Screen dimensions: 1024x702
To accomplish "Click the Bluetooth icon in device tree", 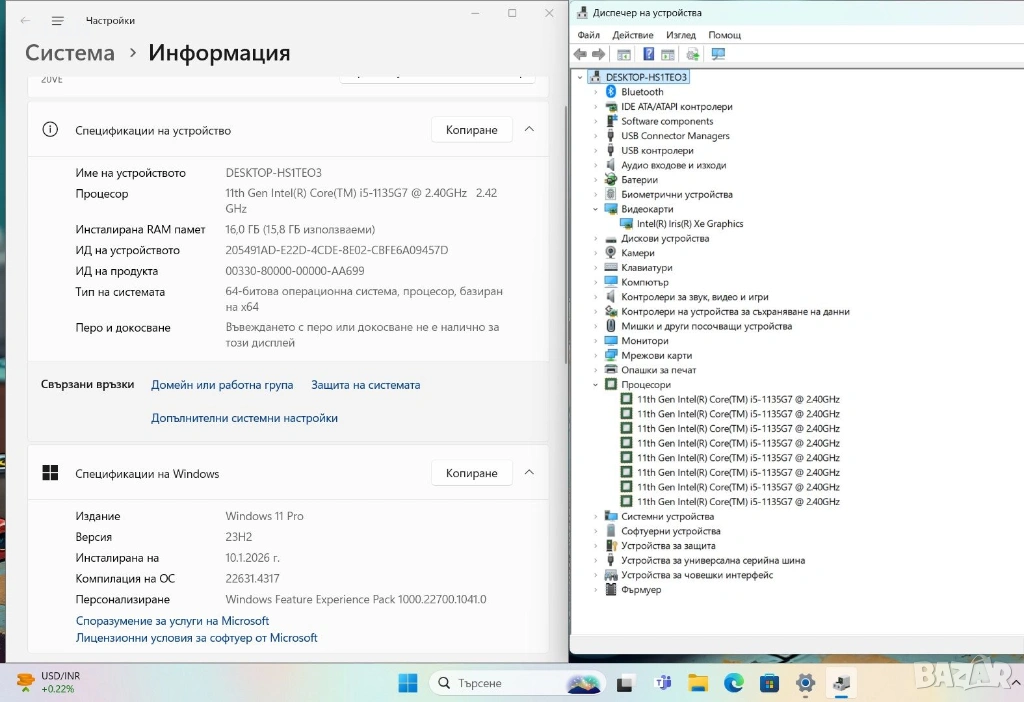I will pyautogui.click(x=611, y=92).
